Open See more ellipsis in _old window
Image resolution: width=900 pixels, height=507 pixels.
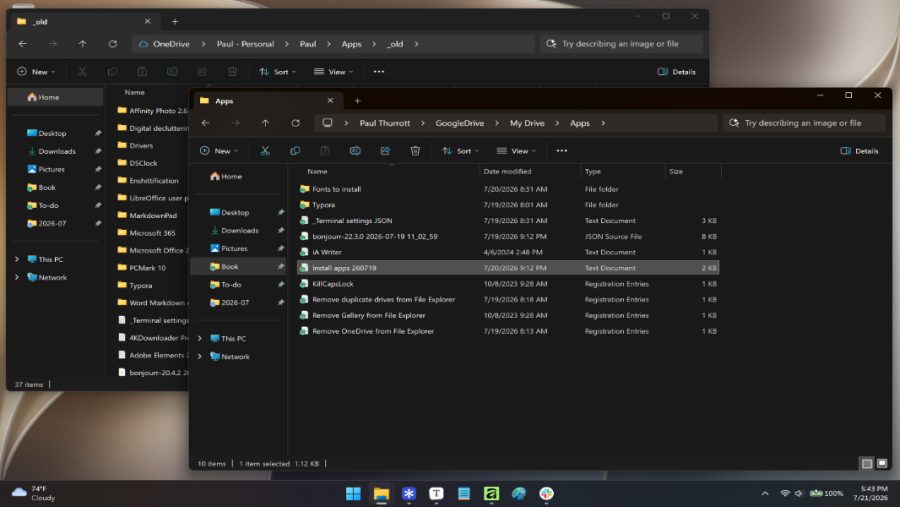click(379, 72)
